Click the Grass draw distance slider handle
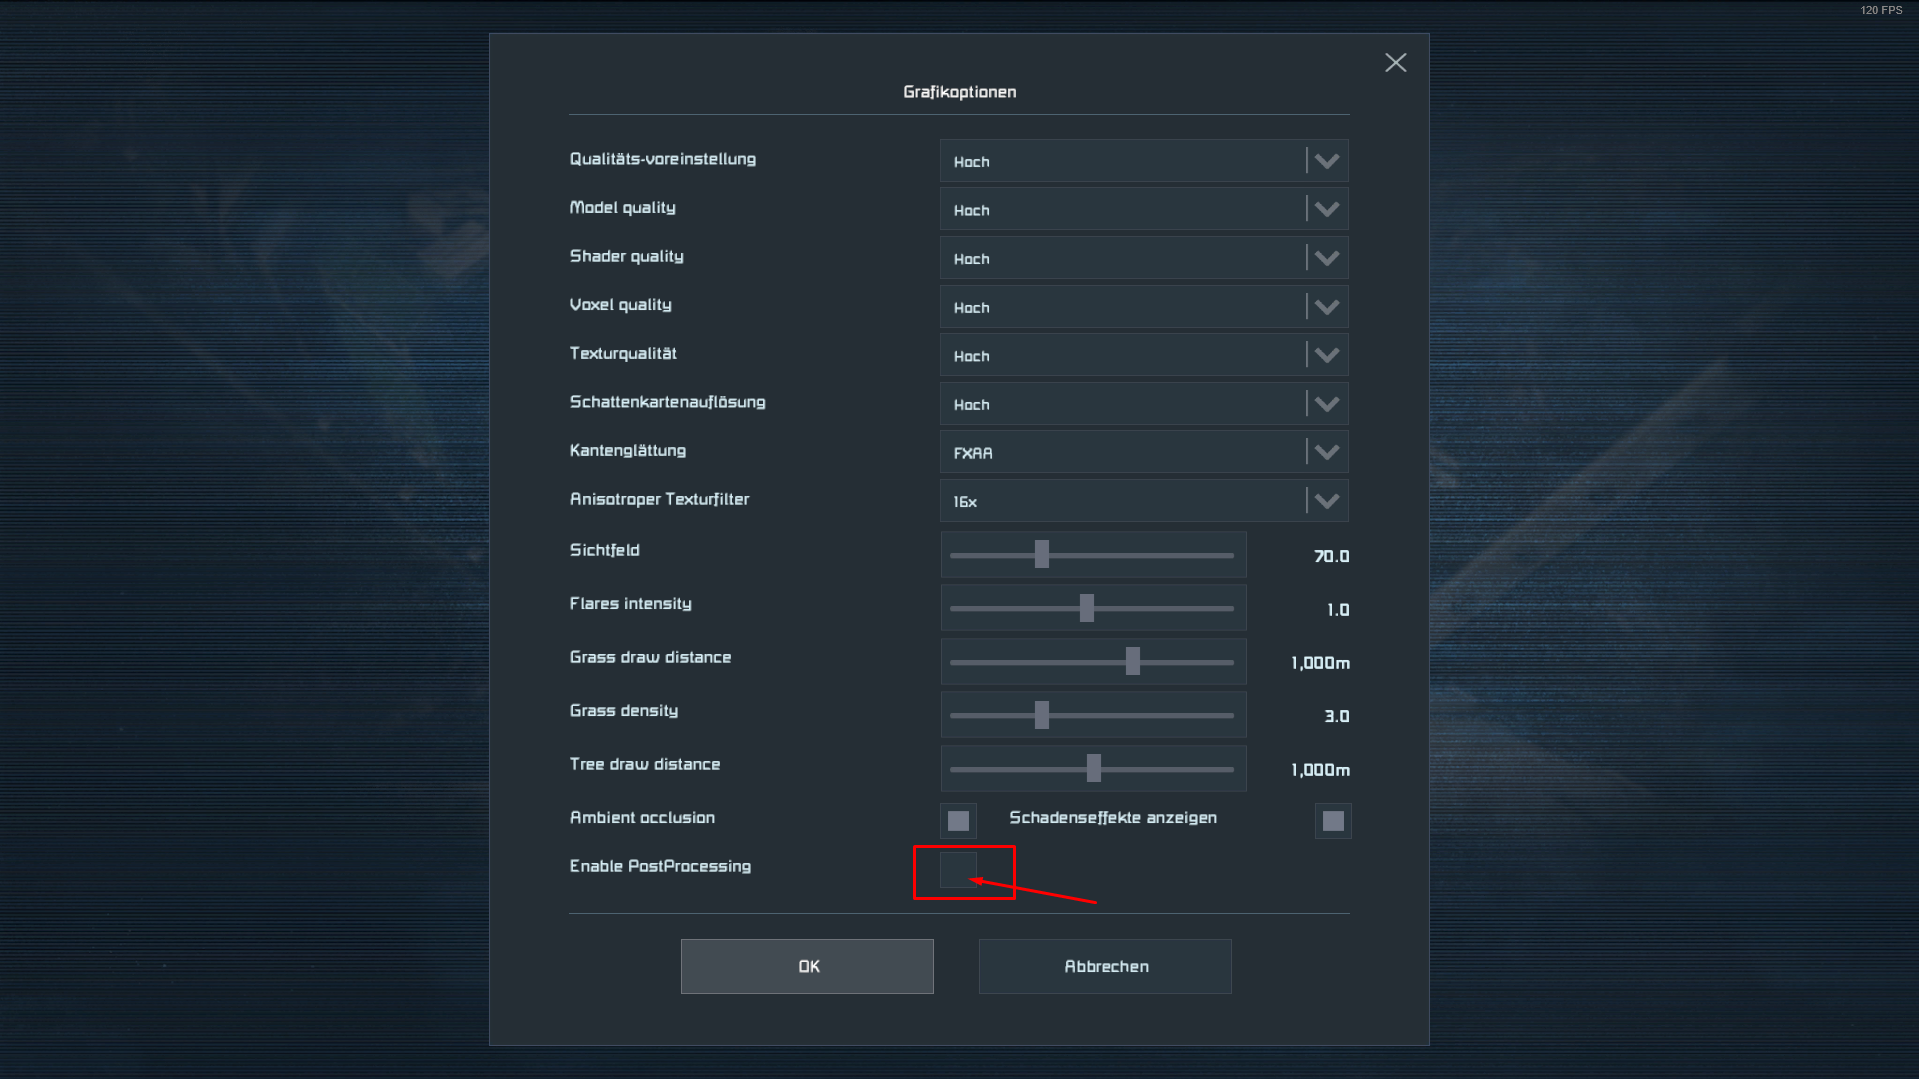Viewport: 1919px width, 1079px height. point(1132,661)
